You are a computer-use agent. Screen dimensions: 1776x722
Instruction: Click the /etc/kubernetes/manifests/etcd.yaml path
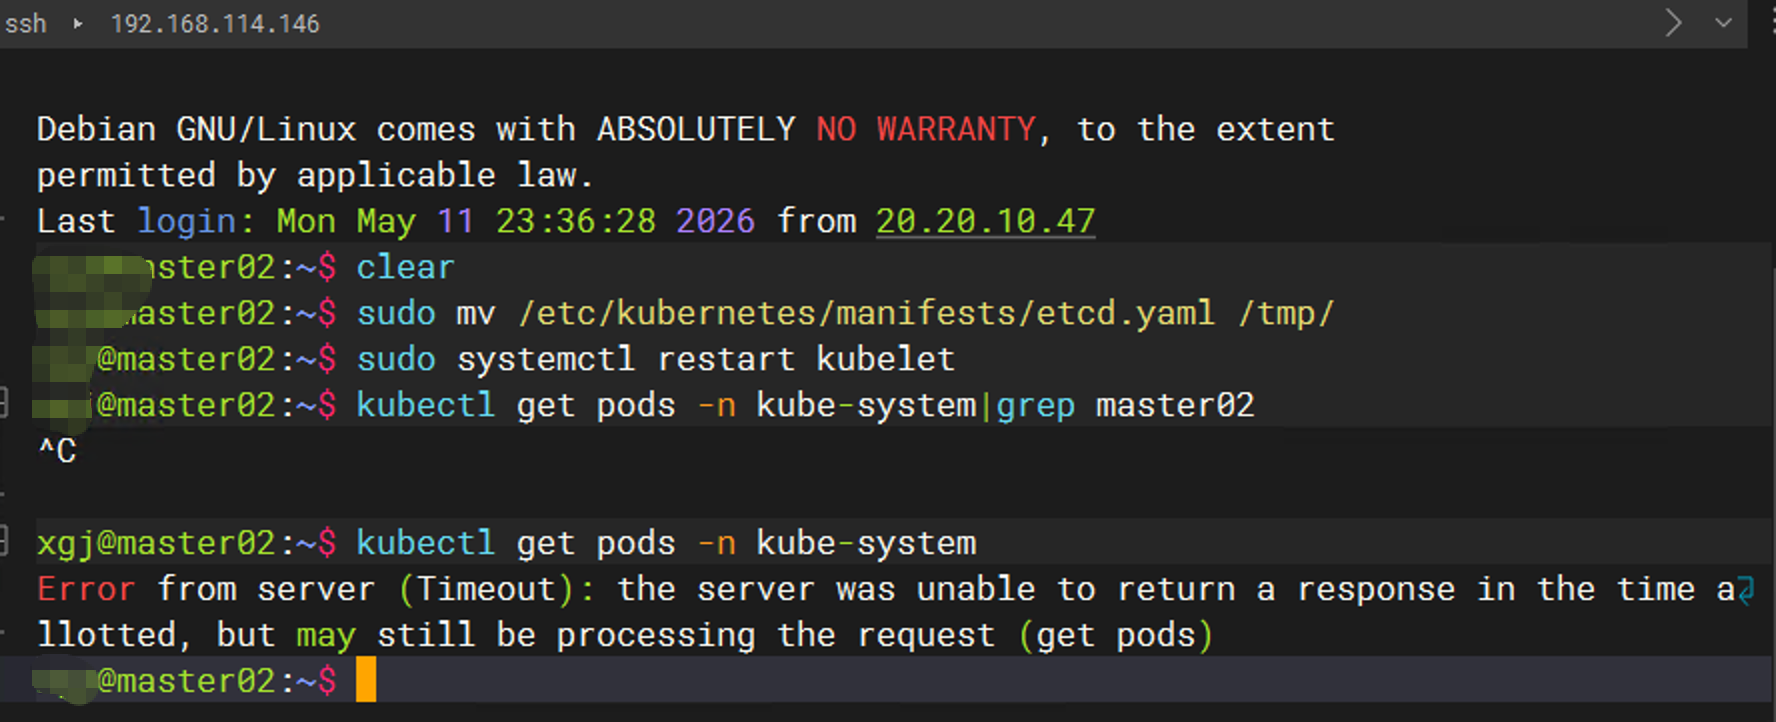[866, 313]
